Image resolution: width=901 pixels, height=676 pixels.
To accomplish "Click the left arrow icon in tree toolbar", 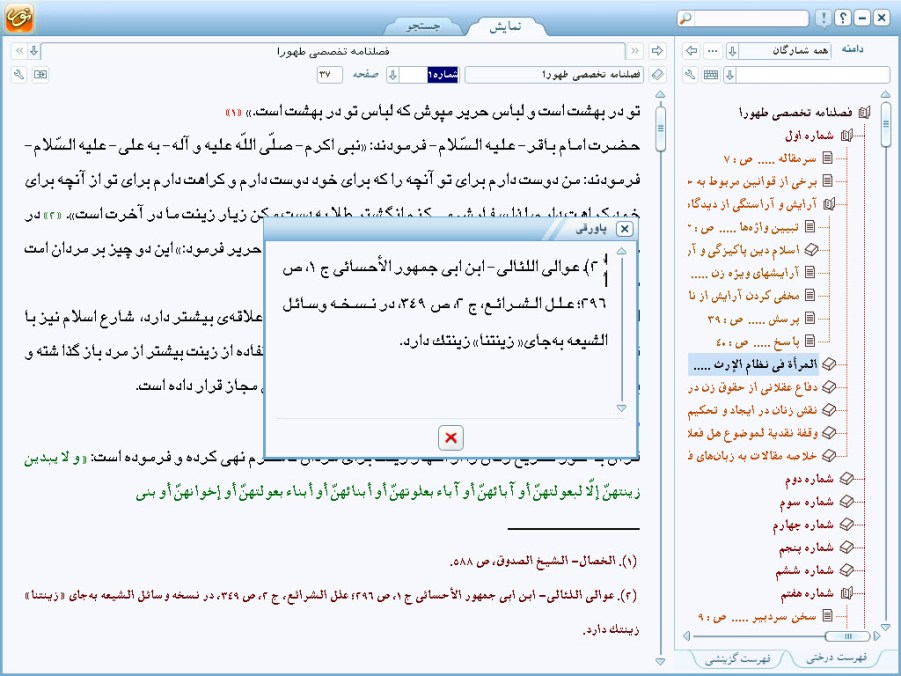I will click(x=692, y=51).
